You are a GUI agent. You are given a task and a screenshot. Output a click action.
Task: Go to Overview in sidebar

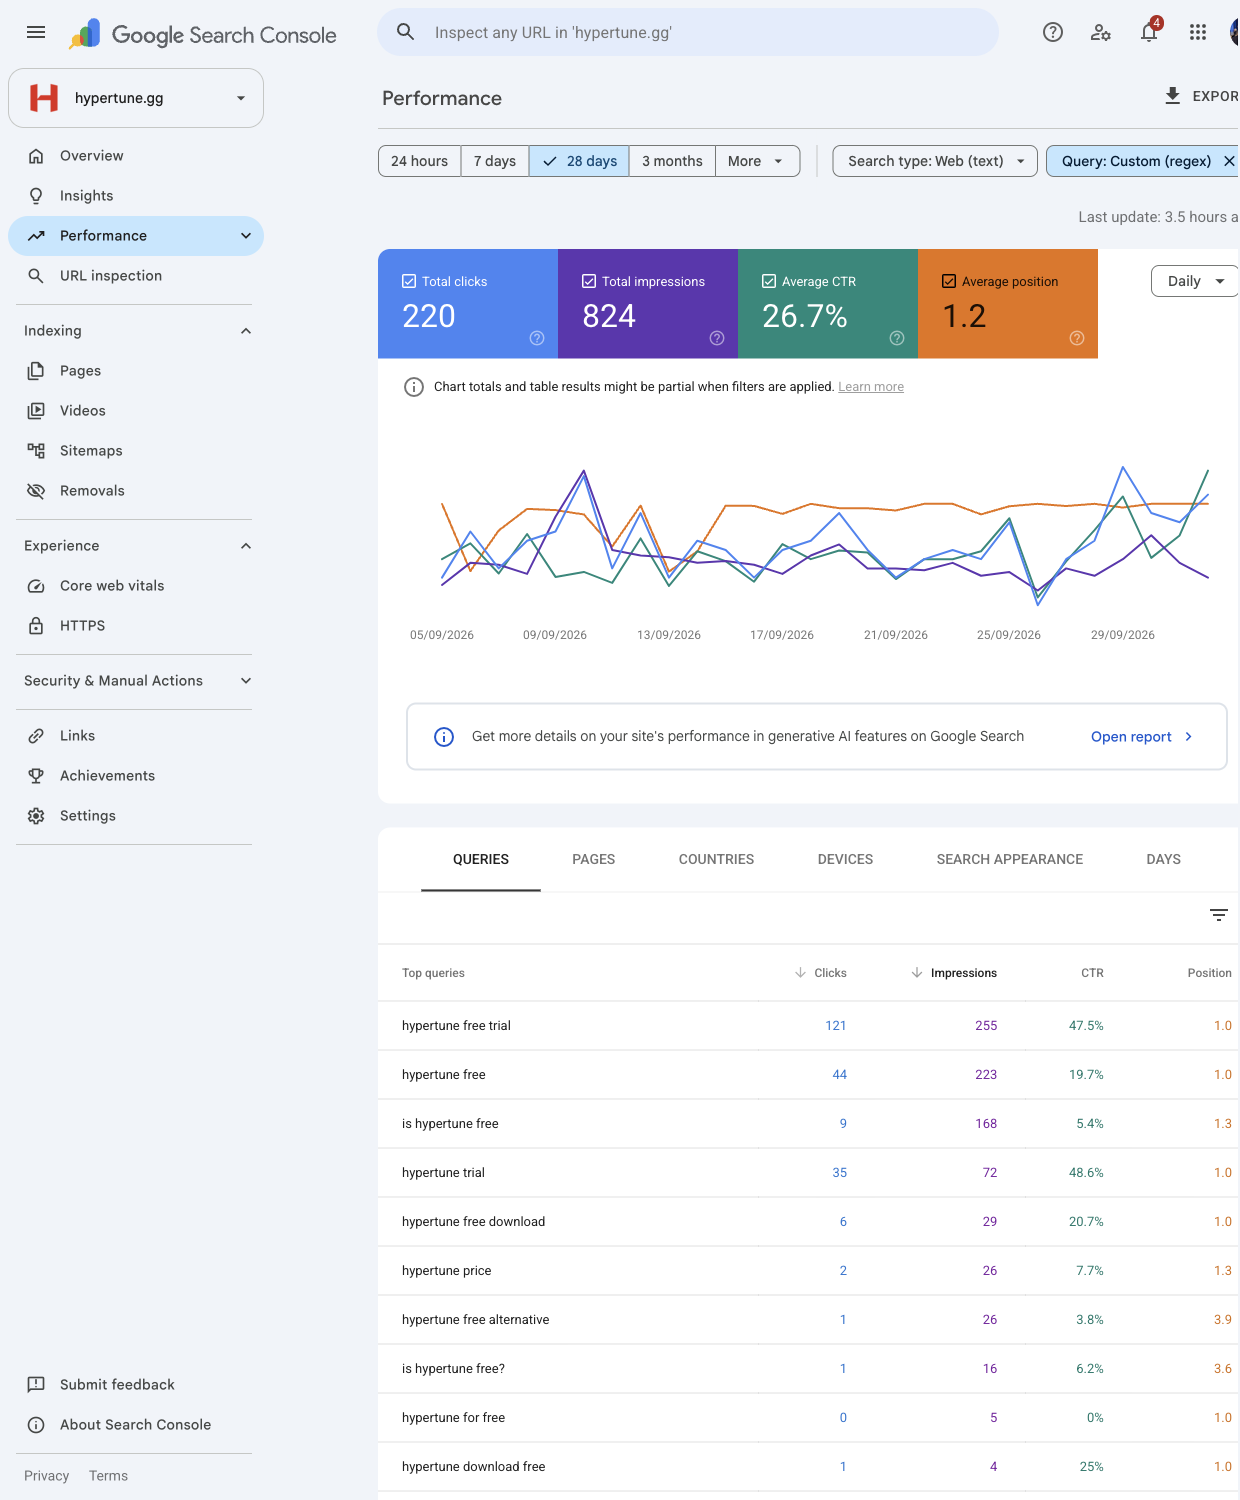pyautogui.click(x=136, y=156)
